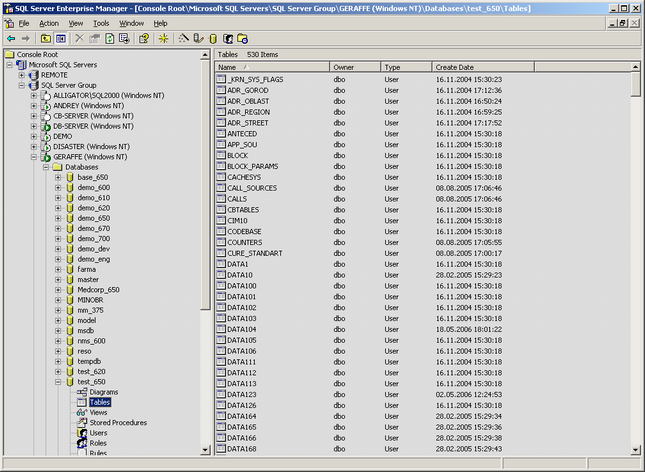Click the master database cylinder icon

click(70, 279)
